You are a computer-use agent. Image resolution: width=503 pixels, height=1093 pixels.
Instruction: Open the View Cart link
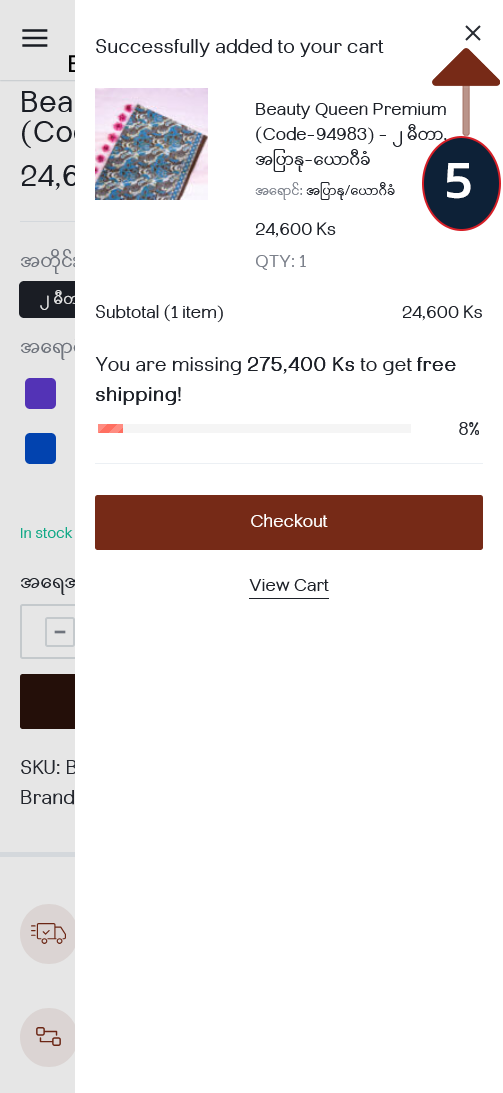tap(289, 586)
